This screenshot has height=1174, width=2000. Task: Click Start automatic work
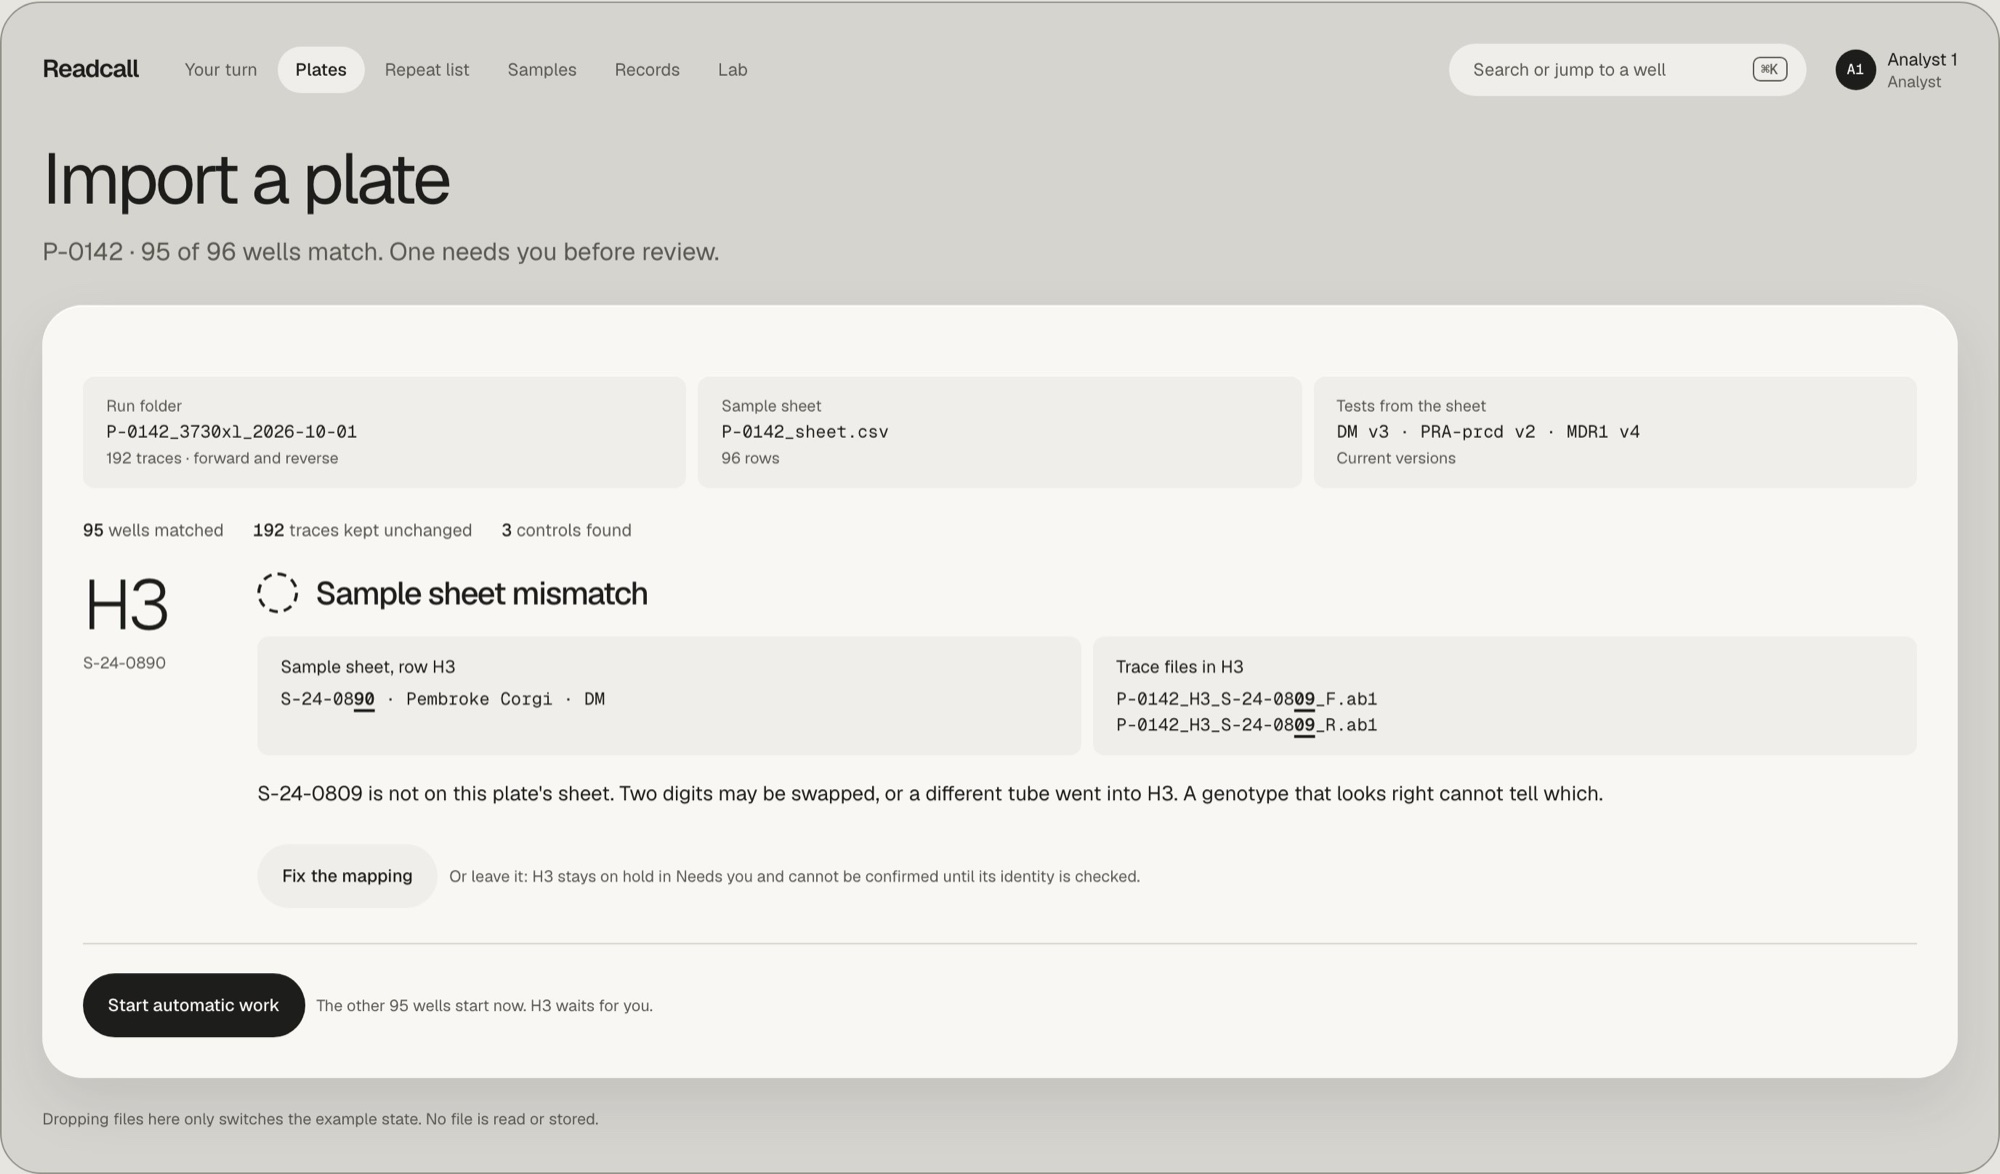(x=194, y=1005)
